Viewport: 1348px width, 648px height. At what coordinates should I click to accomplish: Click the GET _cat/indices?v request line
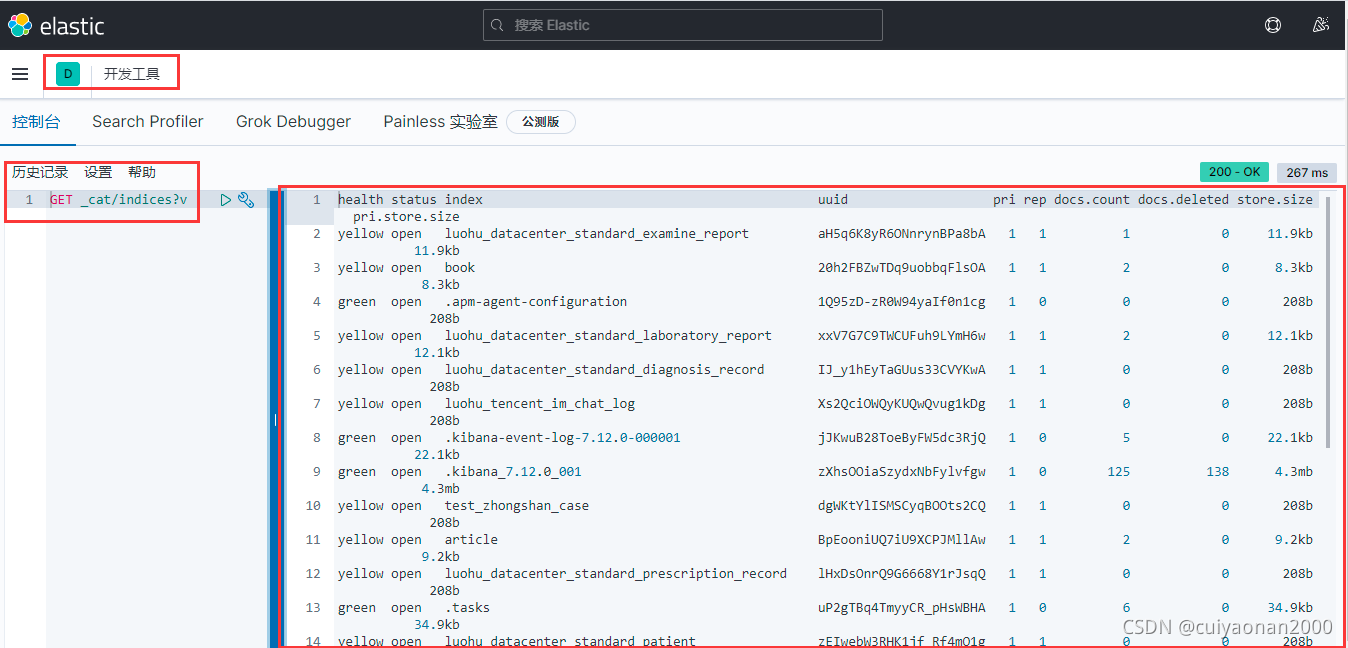(118, 200)
